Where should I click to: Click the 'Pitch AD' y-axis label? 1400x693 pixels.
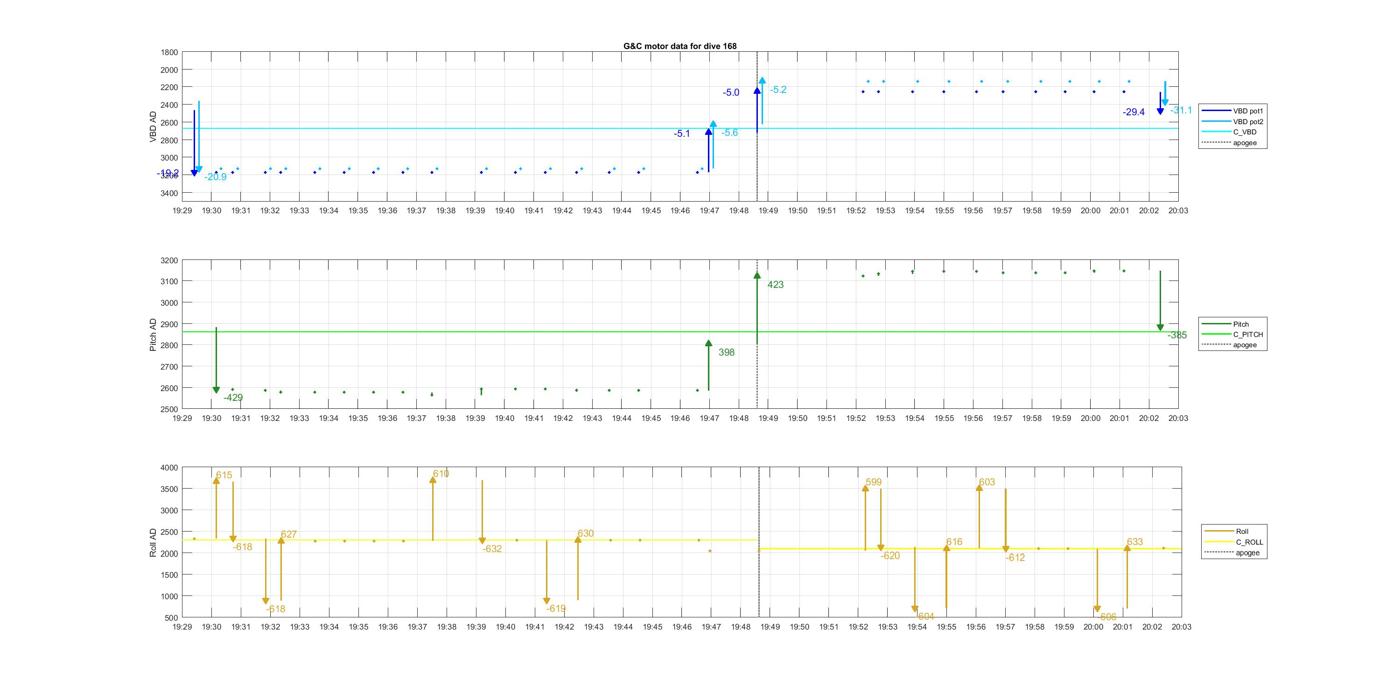(154, 335)
